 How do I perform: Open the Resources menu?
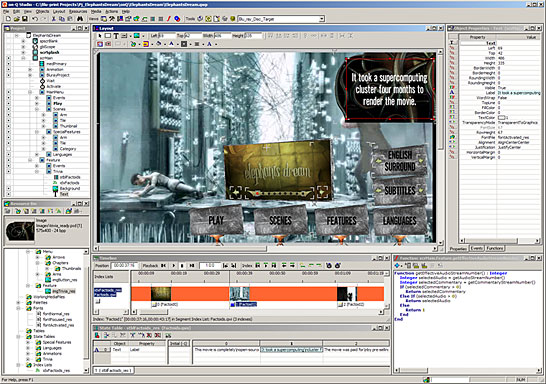78,11
